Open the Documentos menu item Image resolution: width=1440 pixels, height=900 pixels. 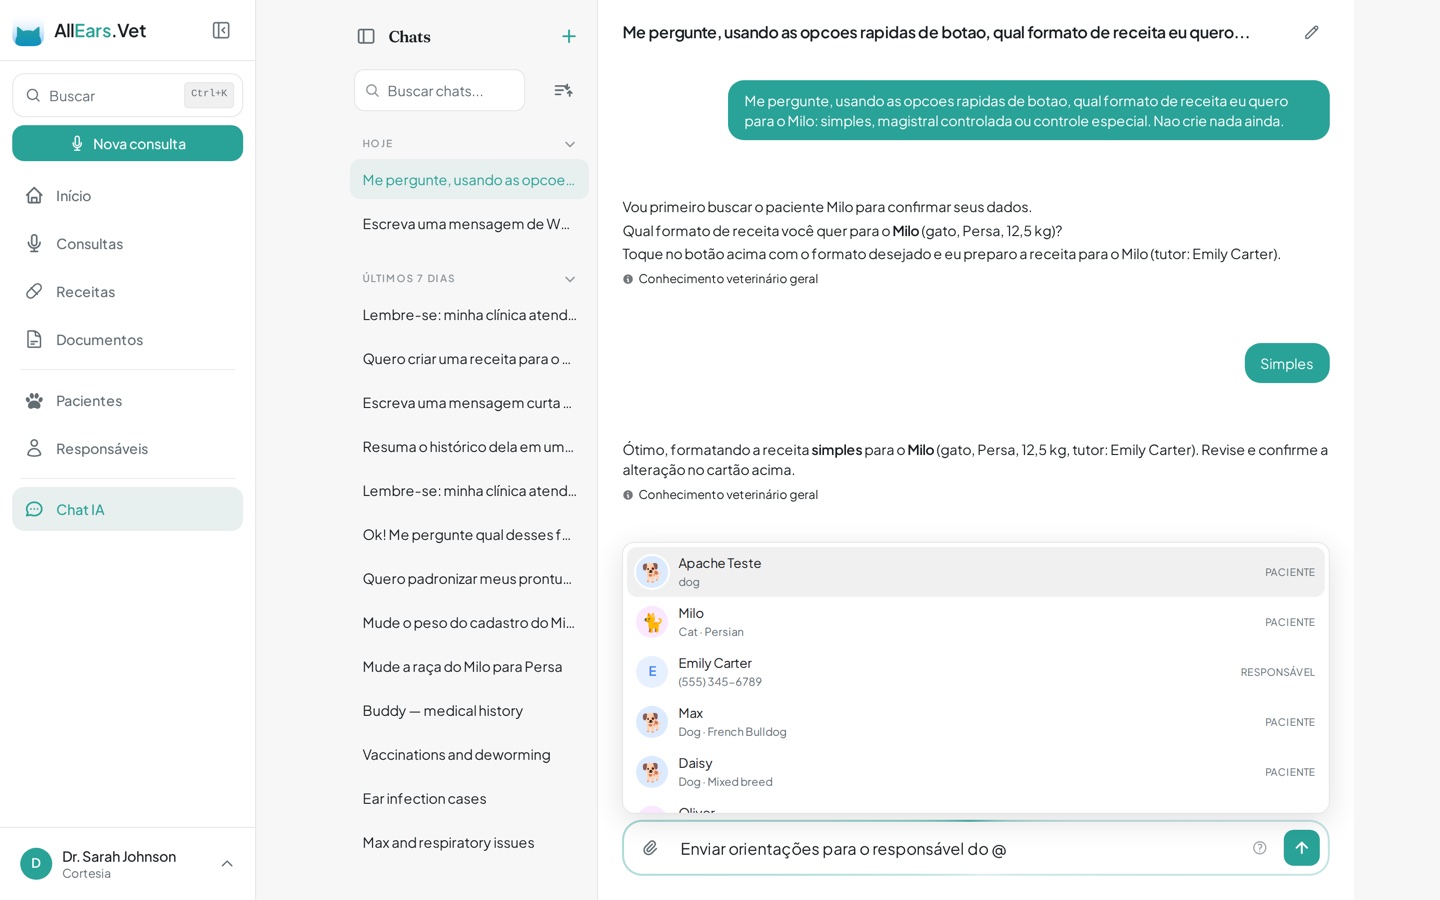pyautogui.click(x=127, y=339)
